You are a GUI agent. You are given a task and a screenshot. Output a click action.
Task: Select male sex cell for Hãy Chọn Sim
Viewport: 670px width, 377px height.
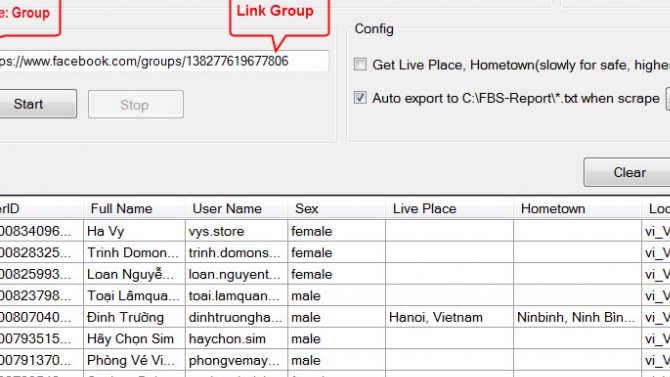[337, 339]
